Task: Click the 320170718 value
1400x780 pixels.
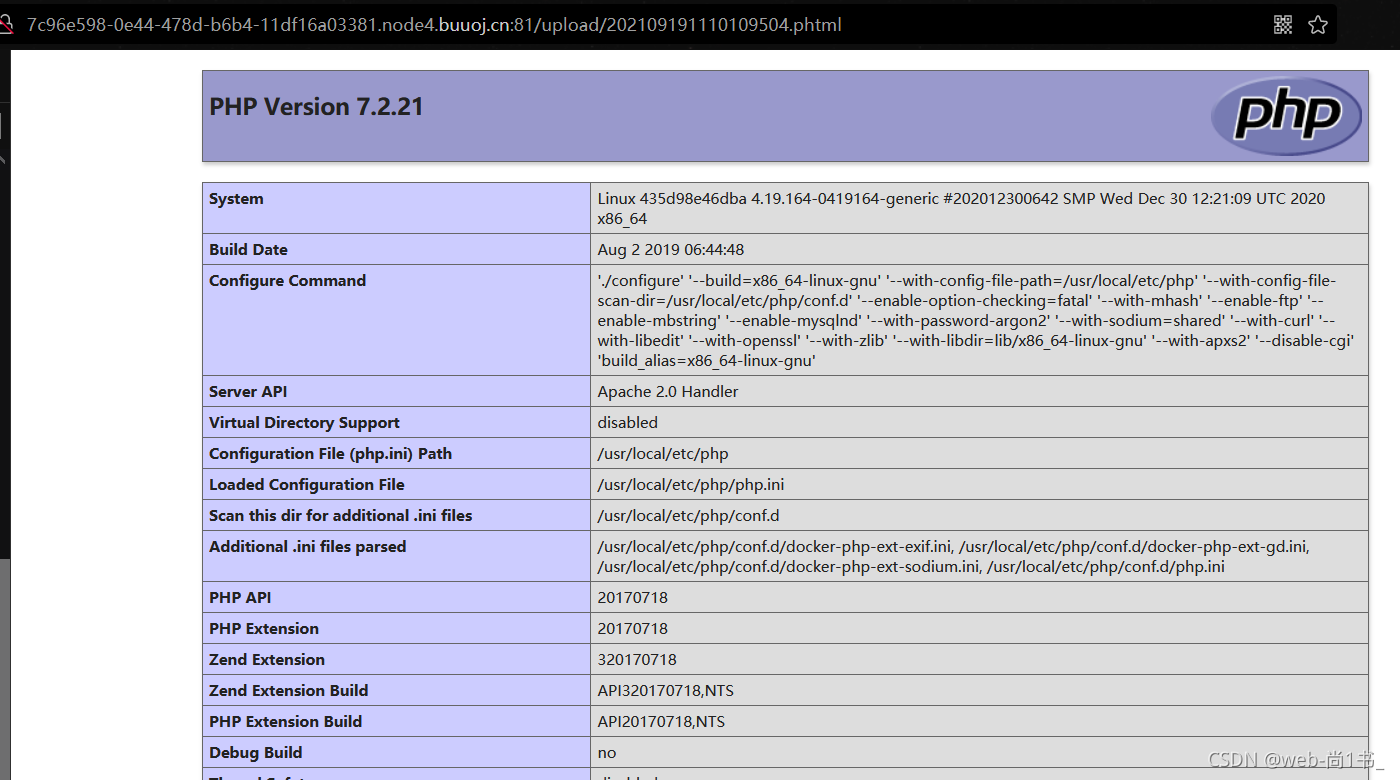Action: (637, 660)
